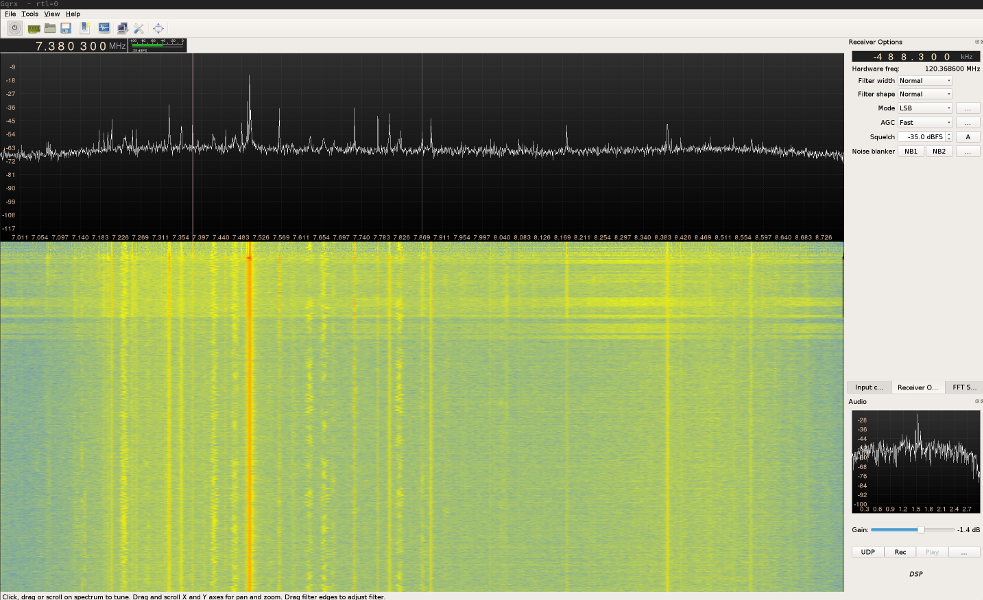Save settings using the floppy disk icon
This screenshot has width=983, height=600.
[66, 28]
